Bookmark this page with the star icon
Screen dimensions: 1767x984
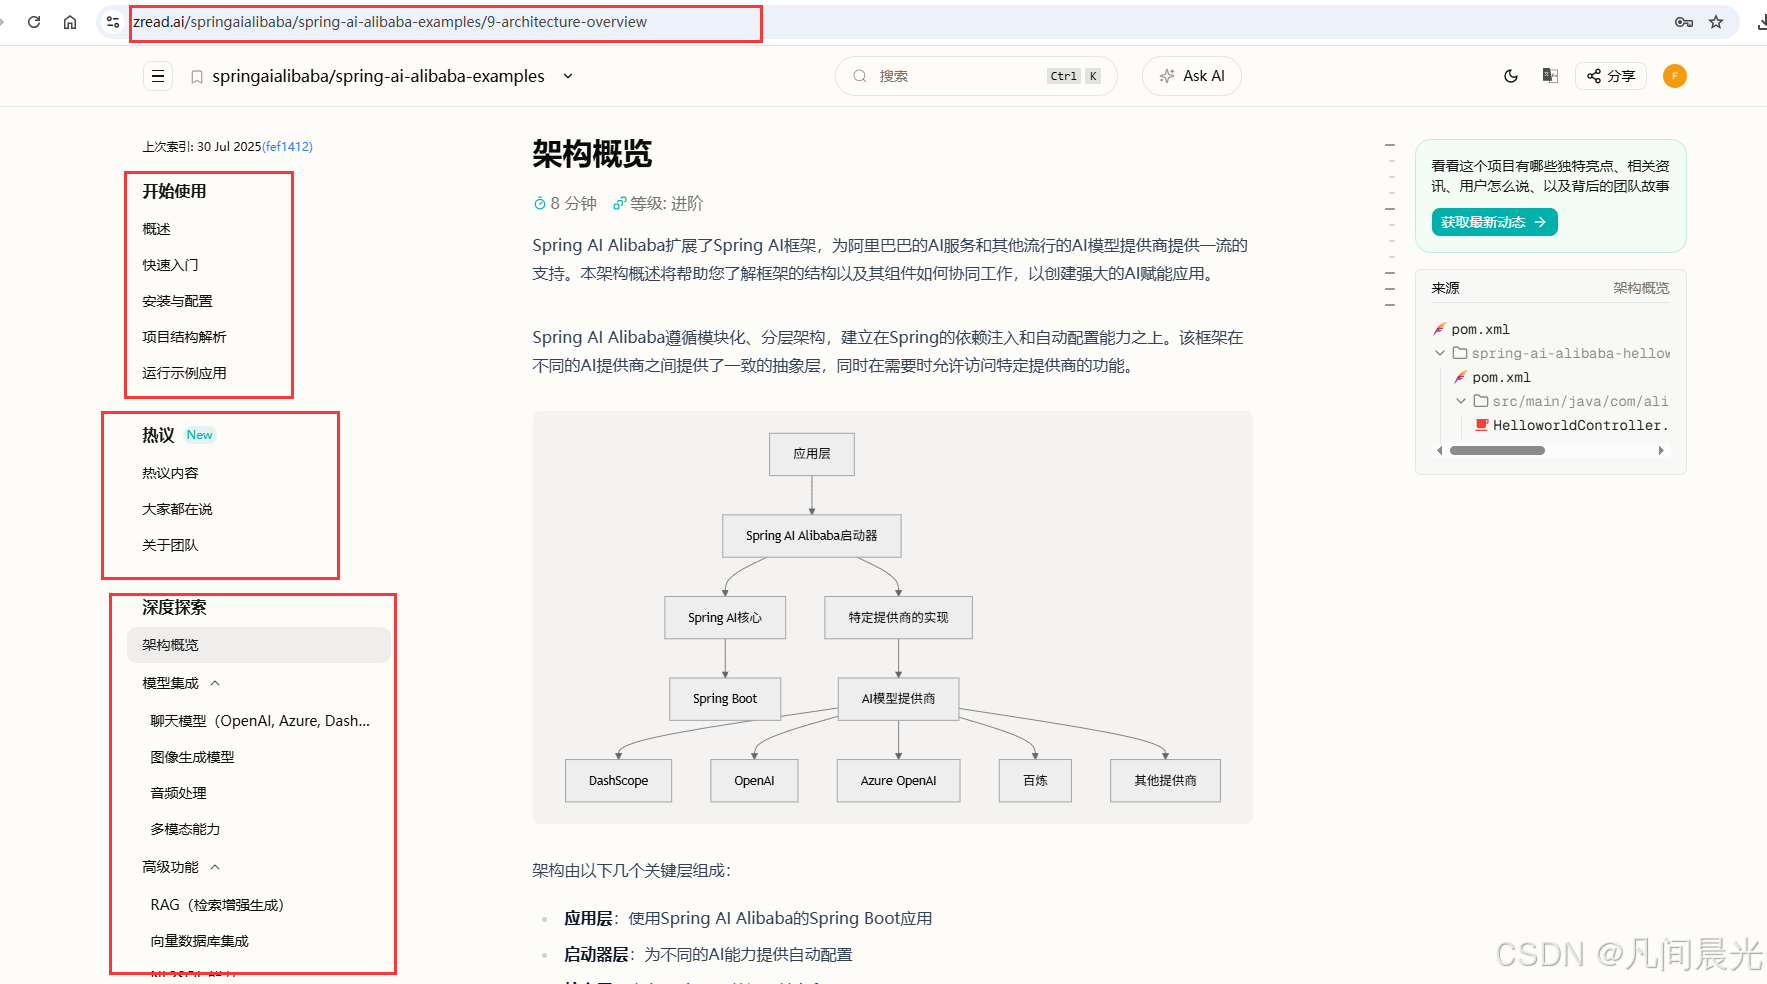click(1716, 22)
